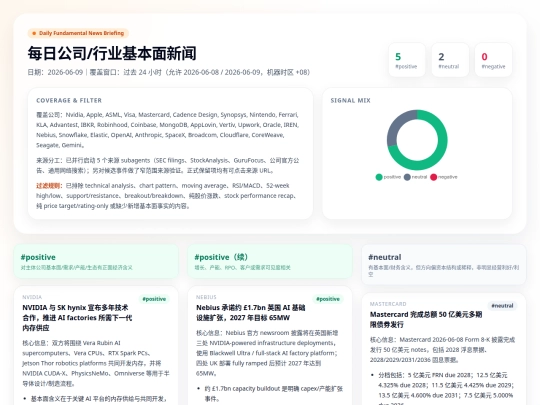Open the Nebius £1.7bn headline
Screen dimensions: 540x405
[251, 313]
